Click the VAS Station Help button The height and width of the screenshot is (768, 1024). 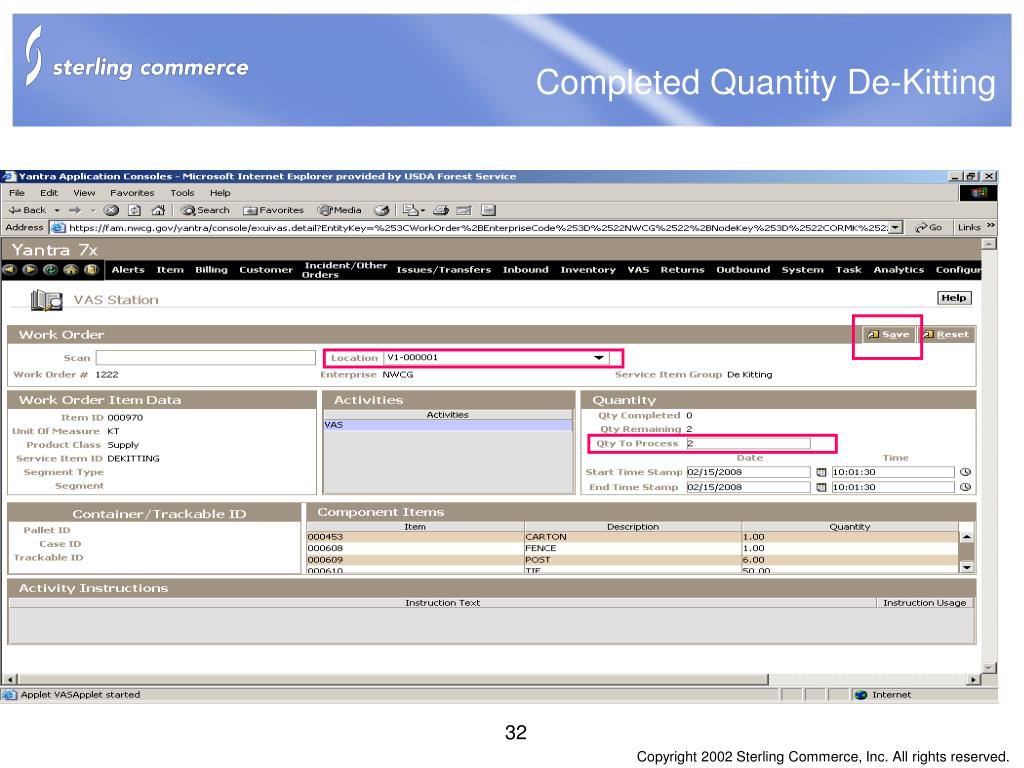[954, 298]
